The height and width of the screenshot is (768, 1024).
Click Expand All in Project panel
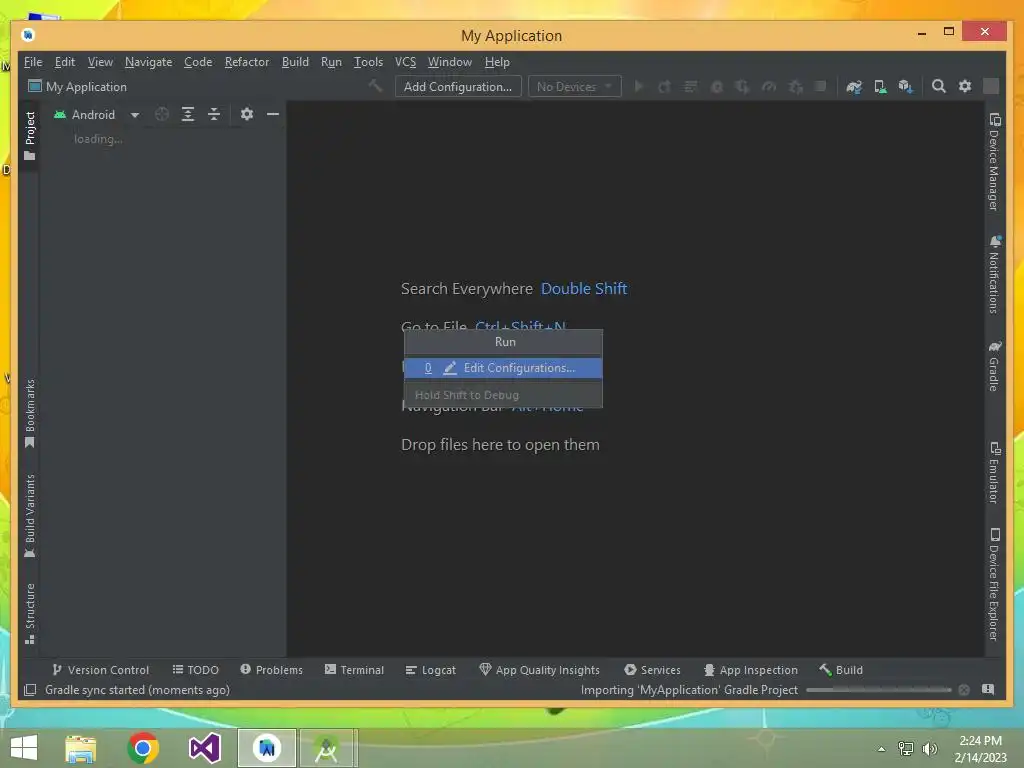click(x=187, y=114)
